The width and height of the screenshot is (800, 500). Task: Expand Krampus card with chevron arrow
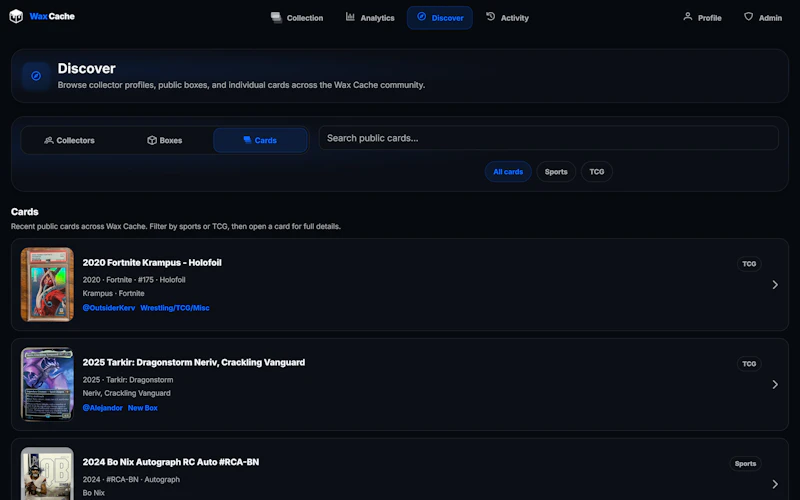coord(775,285)
